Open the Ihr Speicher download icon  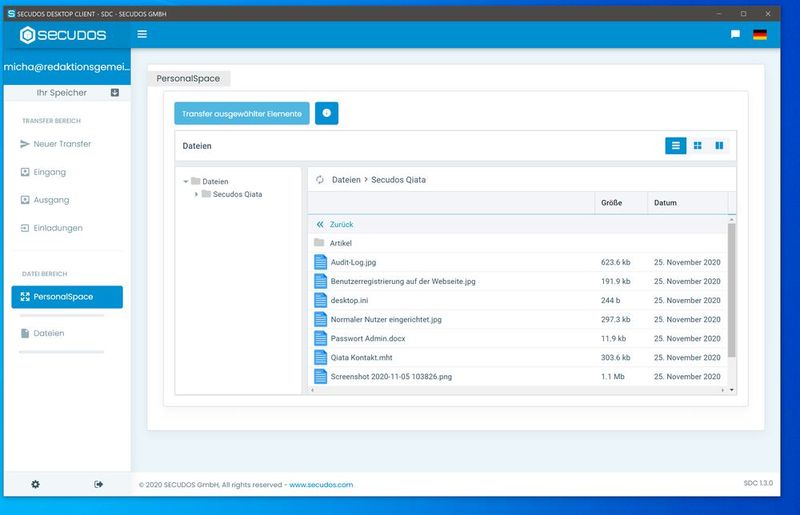coord(115,92)
